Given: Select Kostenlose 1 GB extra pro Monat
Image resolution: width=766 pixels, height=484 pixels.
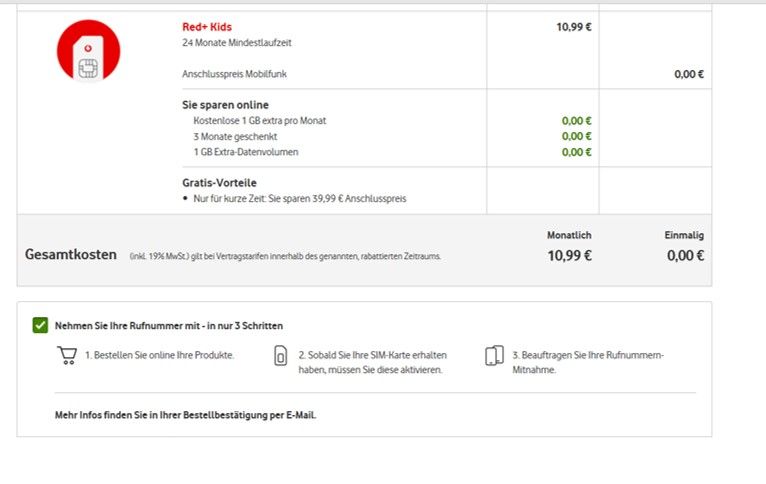Looking at the screenshot, I should (x=260, y=120).
